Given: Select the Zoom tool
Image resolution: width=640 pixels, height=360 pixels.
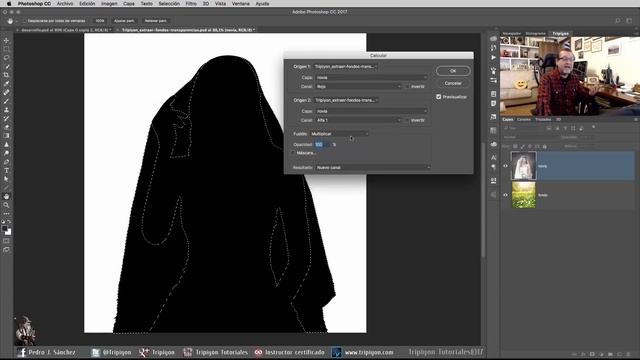Looking at the screenshot, I should tap(6, 205).
